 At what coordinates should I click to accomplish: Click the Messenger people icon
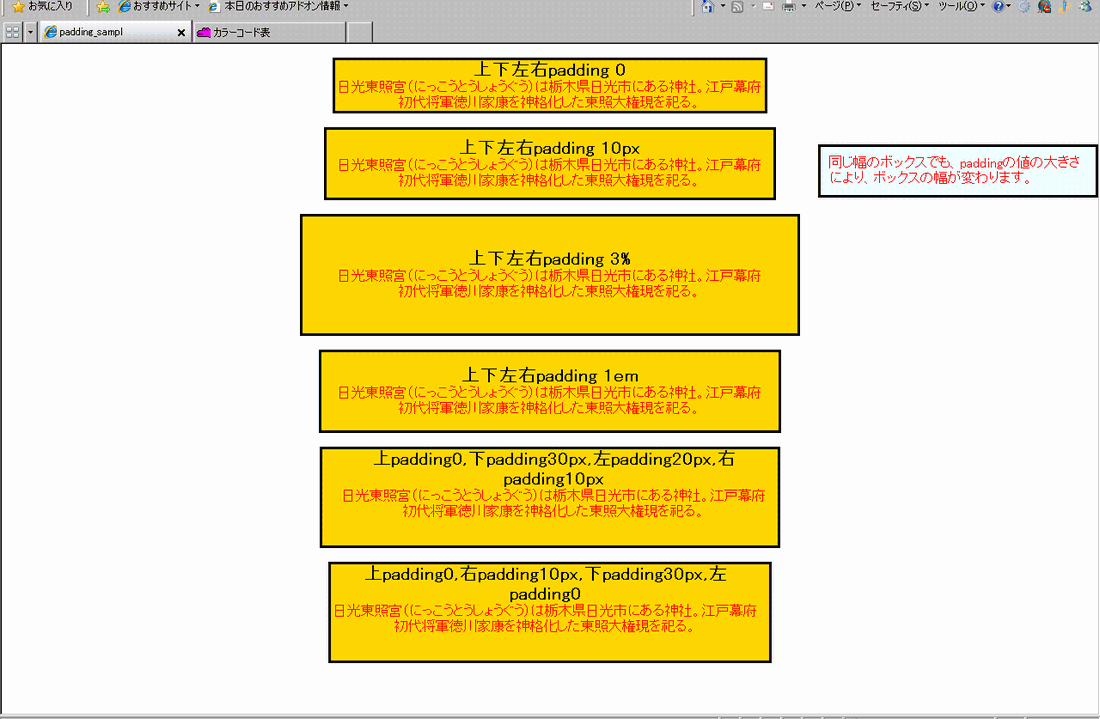point(1085,6)
